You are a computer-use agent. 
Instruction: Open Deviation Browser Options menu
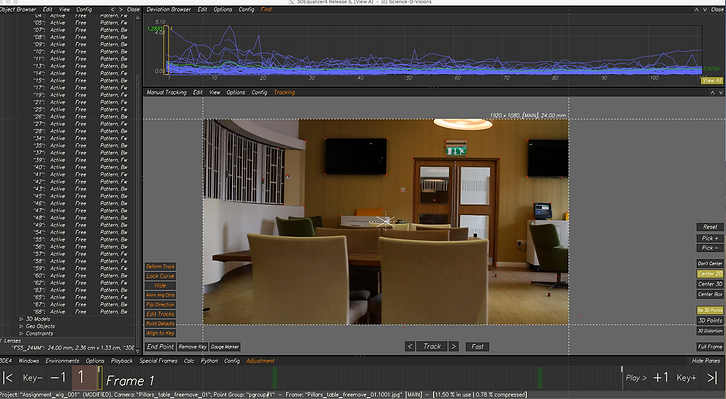click(x=223, y=9)
